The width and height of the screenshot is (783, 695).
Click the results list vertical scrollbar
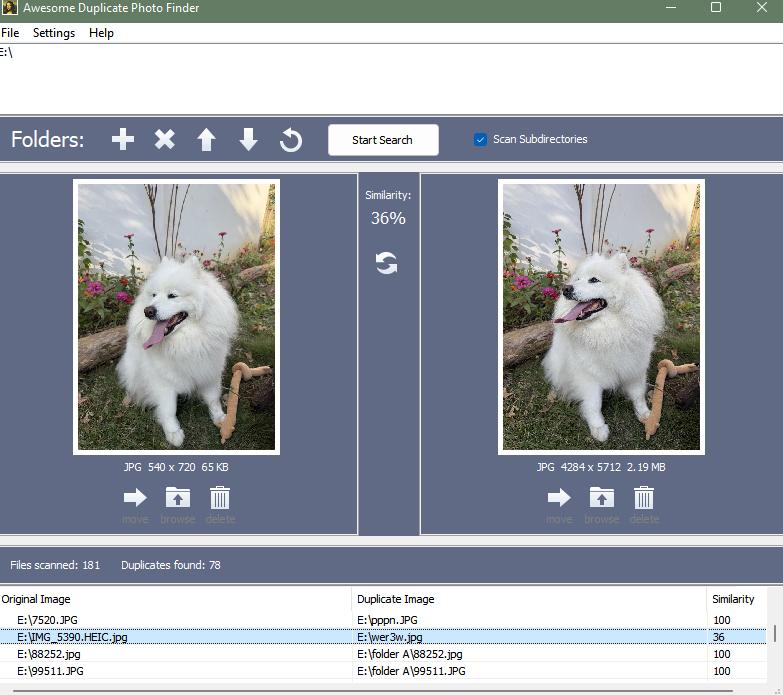pos(775,633)
